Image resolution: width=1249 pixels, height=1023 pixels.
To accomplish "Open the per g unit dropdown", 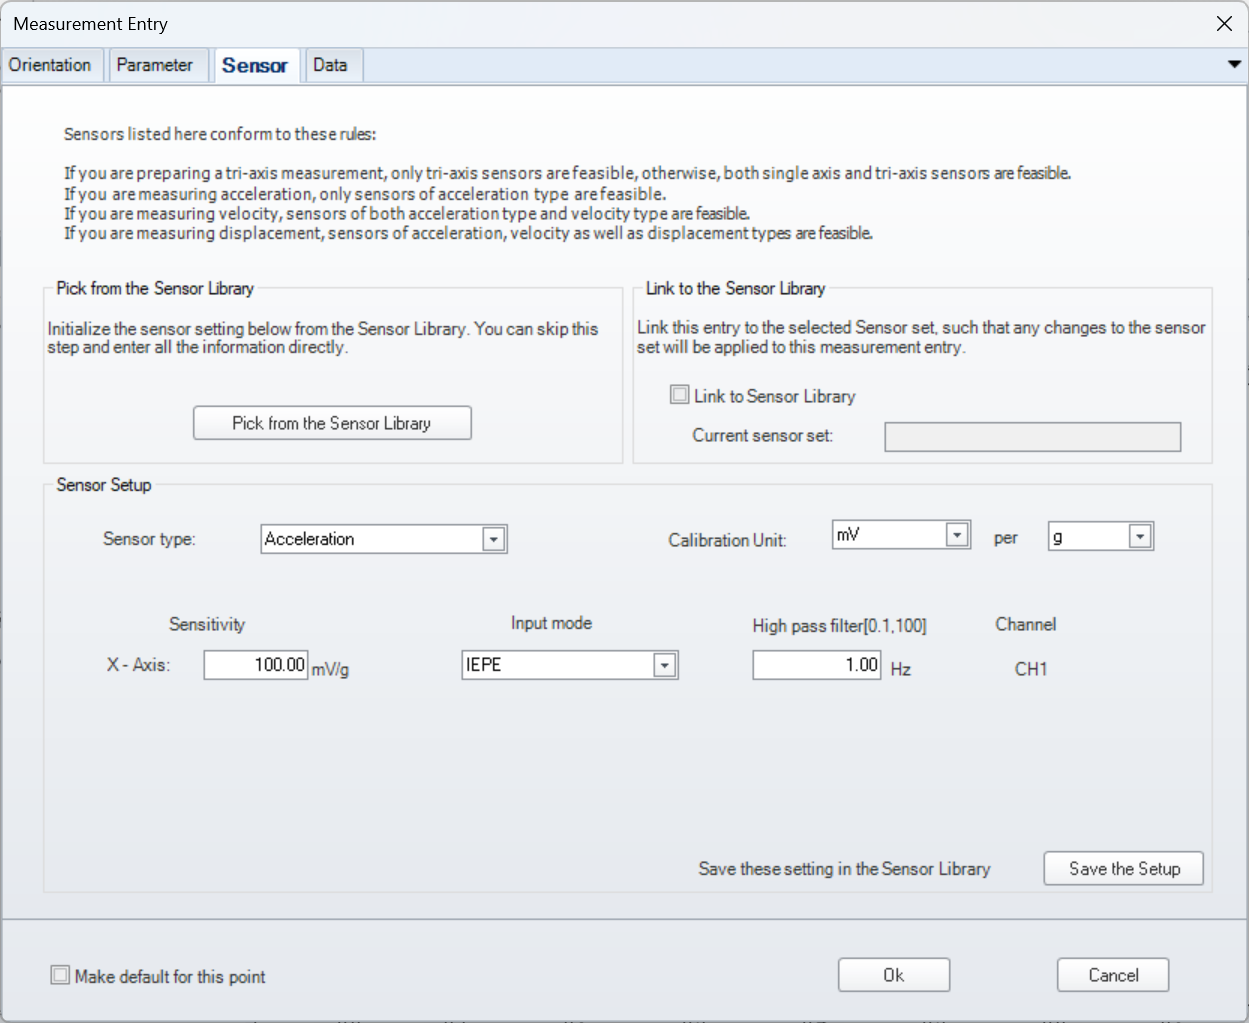I will (1140, 537).
